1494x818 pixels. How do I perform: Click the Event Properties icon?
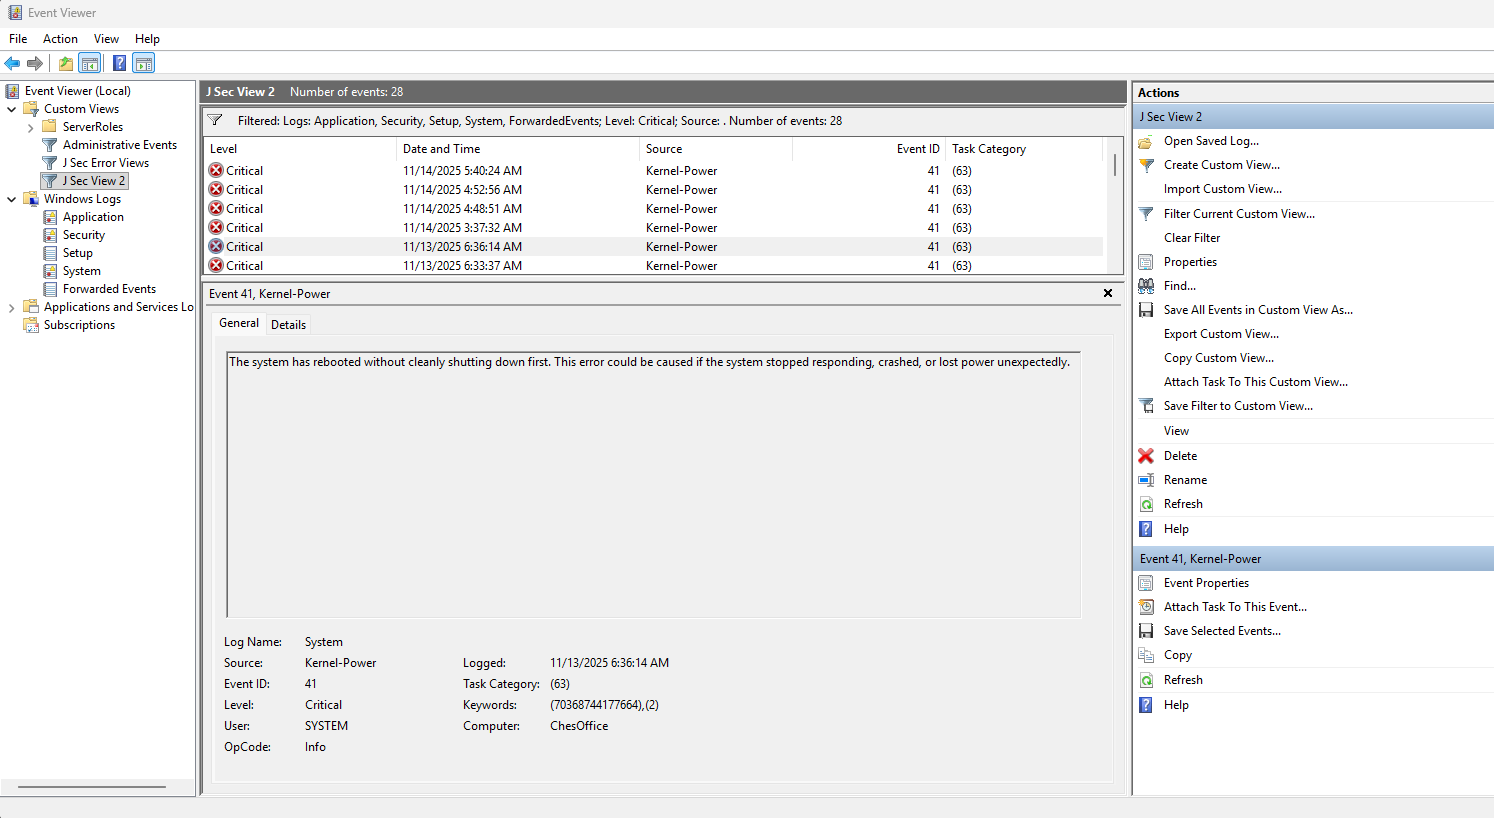point(1146,583)
